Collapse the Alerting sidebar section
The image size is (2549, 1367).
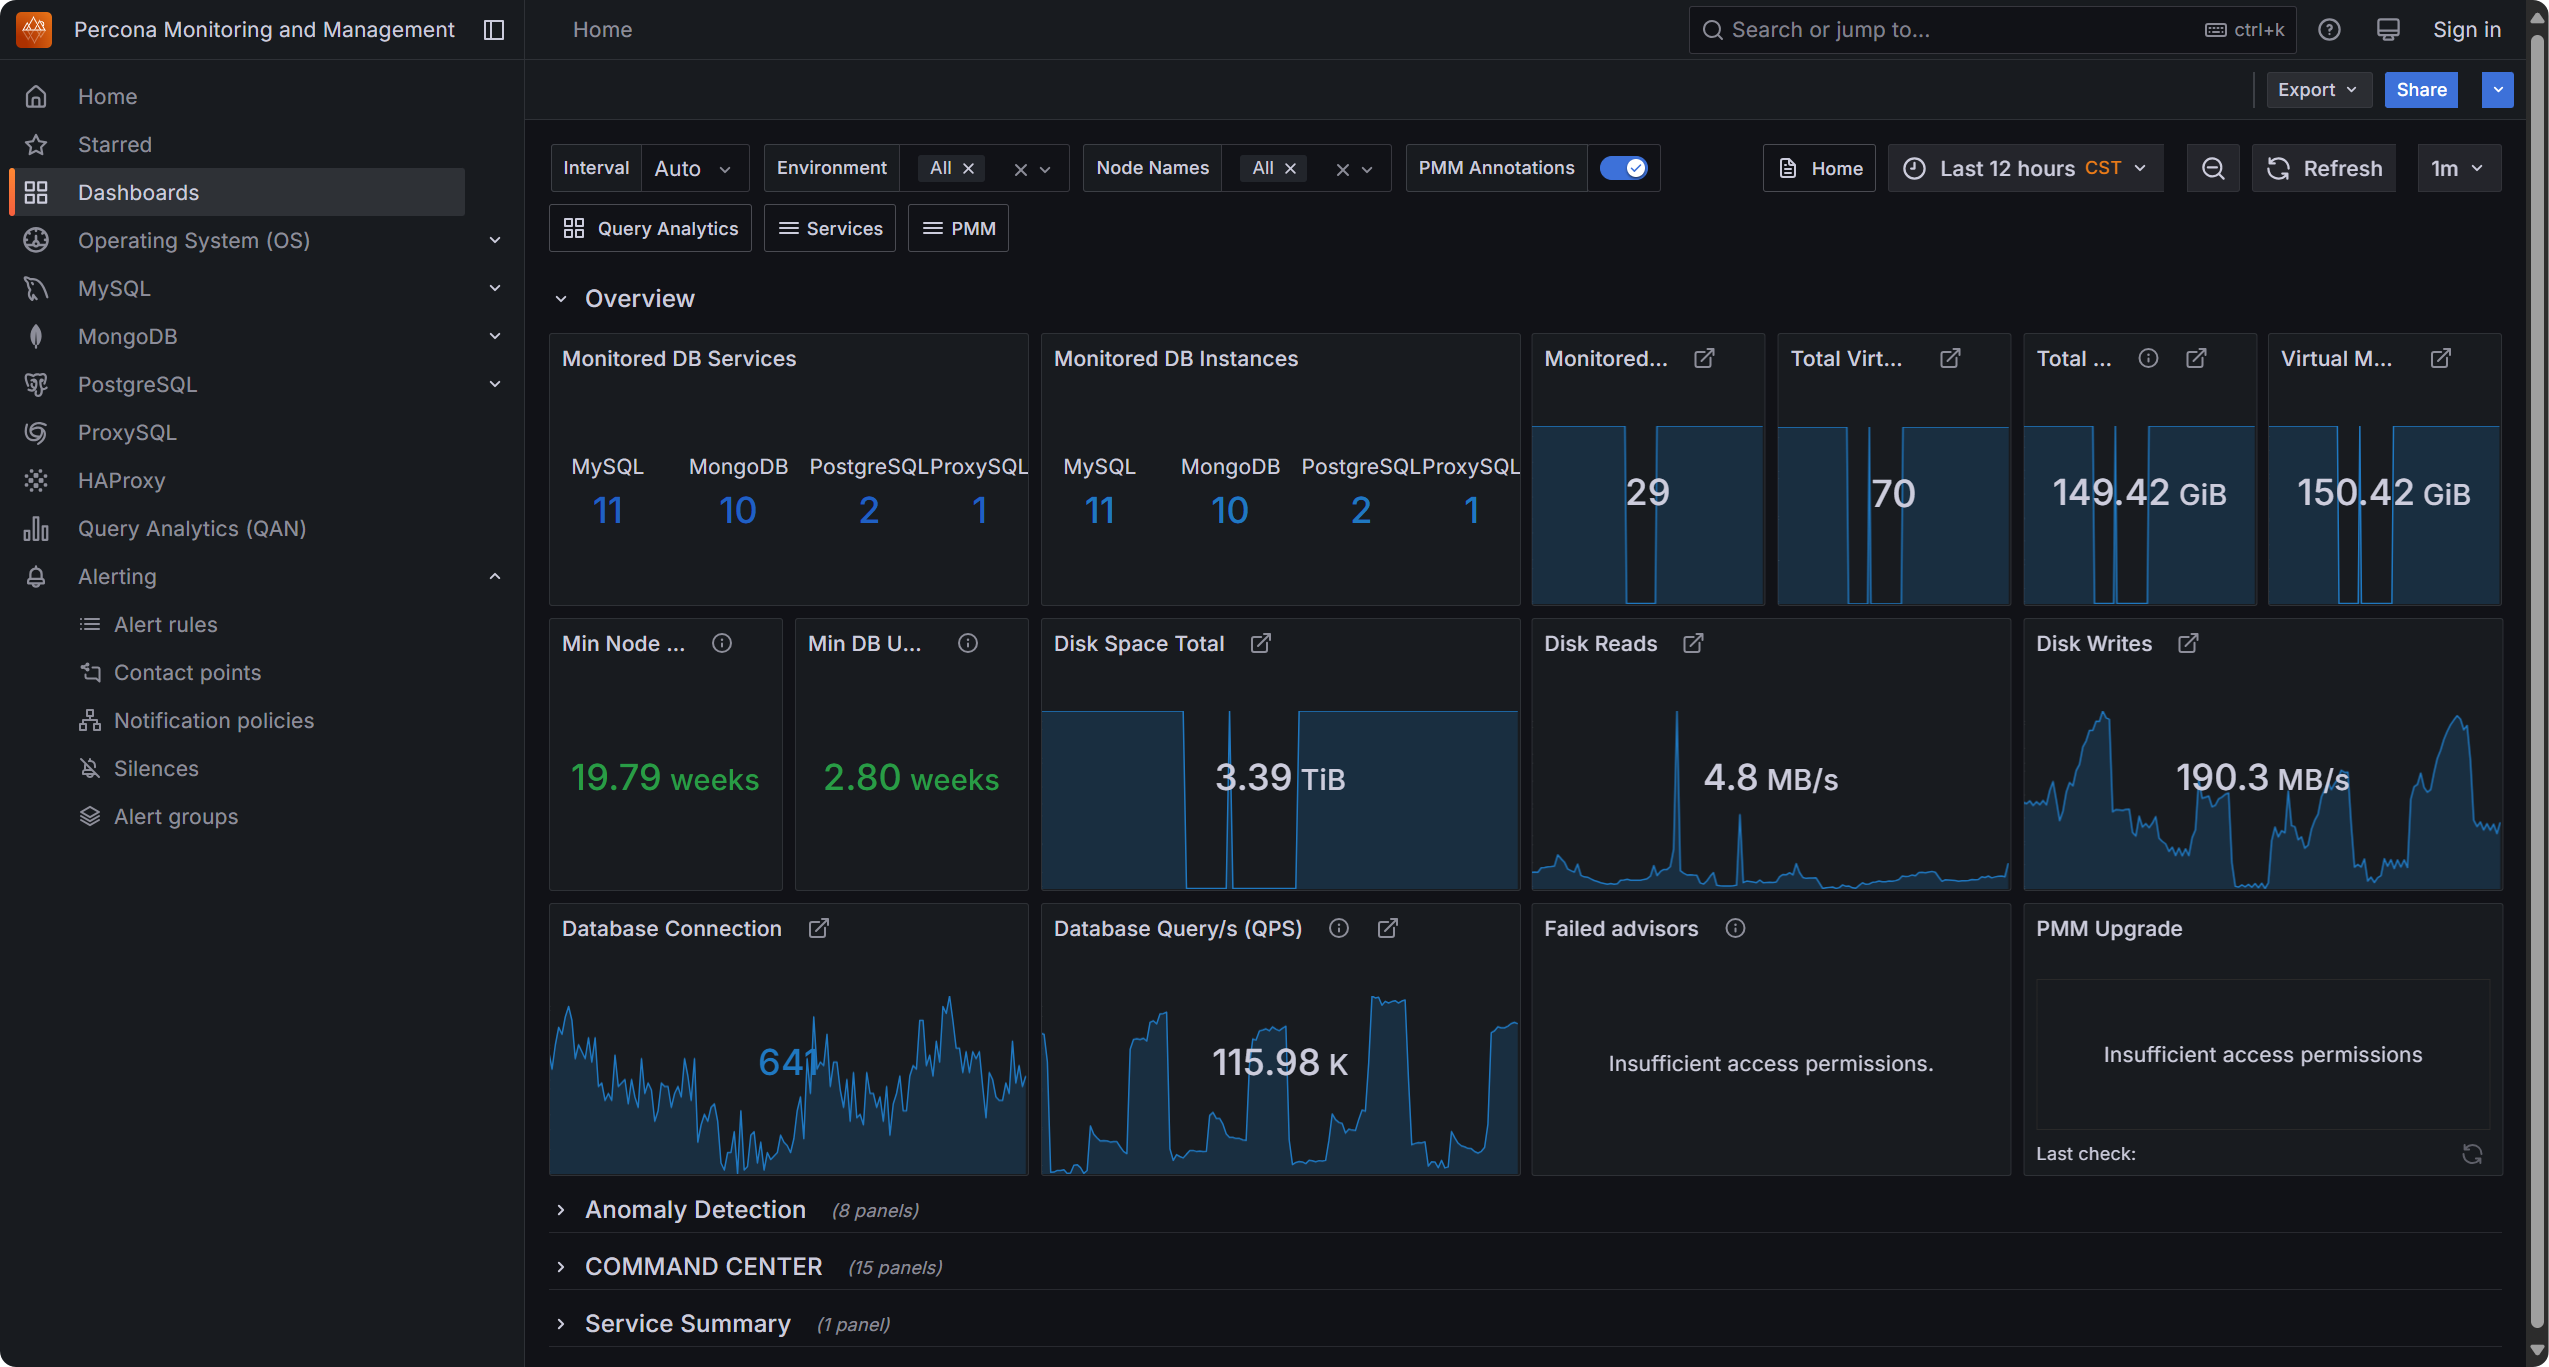coord(494,576)
